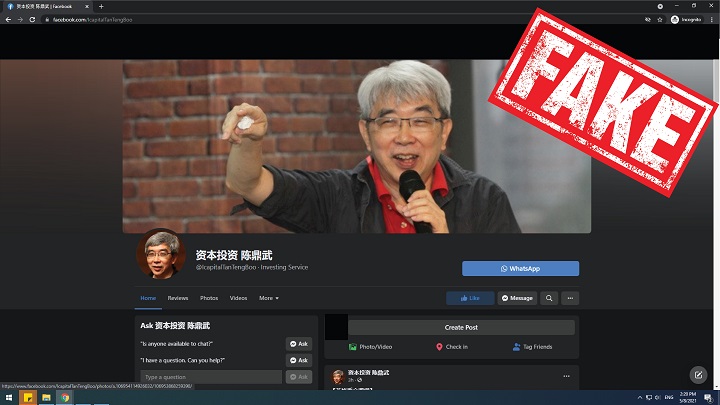Add Photo/Video to post
The width and height of the screenshot is (720, 405).
click(x=370, y=347)
